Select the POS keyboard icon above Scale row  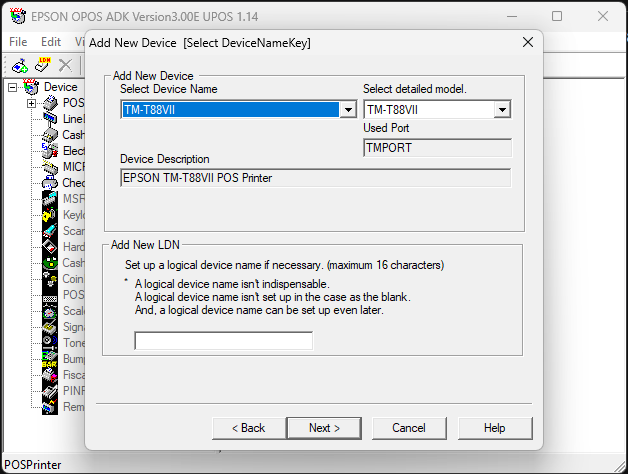point(50,295)
